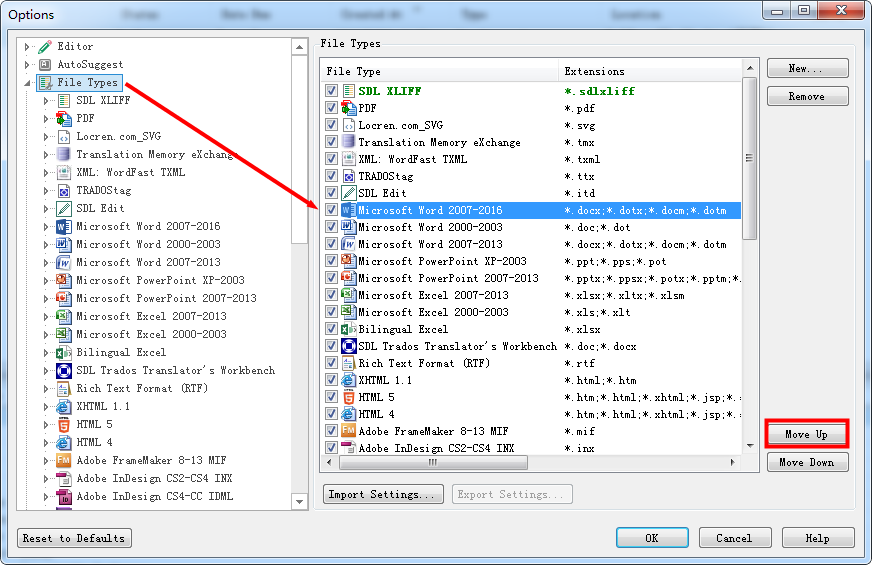Disable the Microsoft Word 2000-2003 checkbox
This screenshot has width=872, height=565.
coord(332,227)
